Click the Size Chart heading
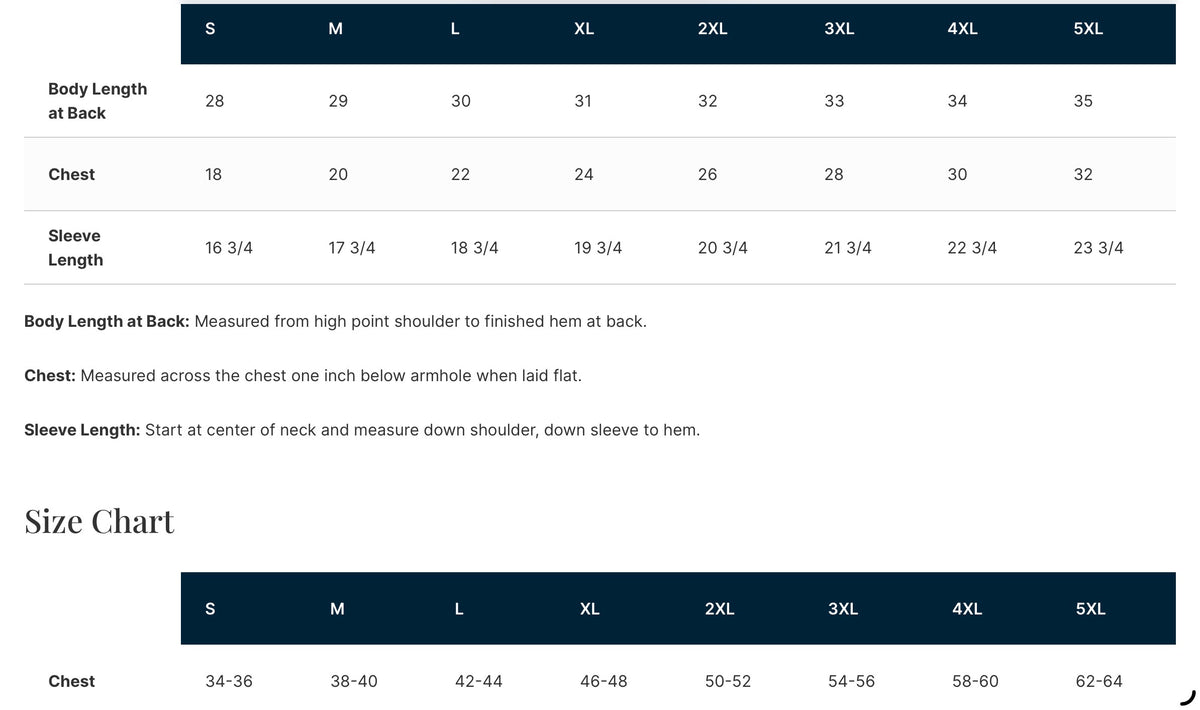 click(99, 521)
